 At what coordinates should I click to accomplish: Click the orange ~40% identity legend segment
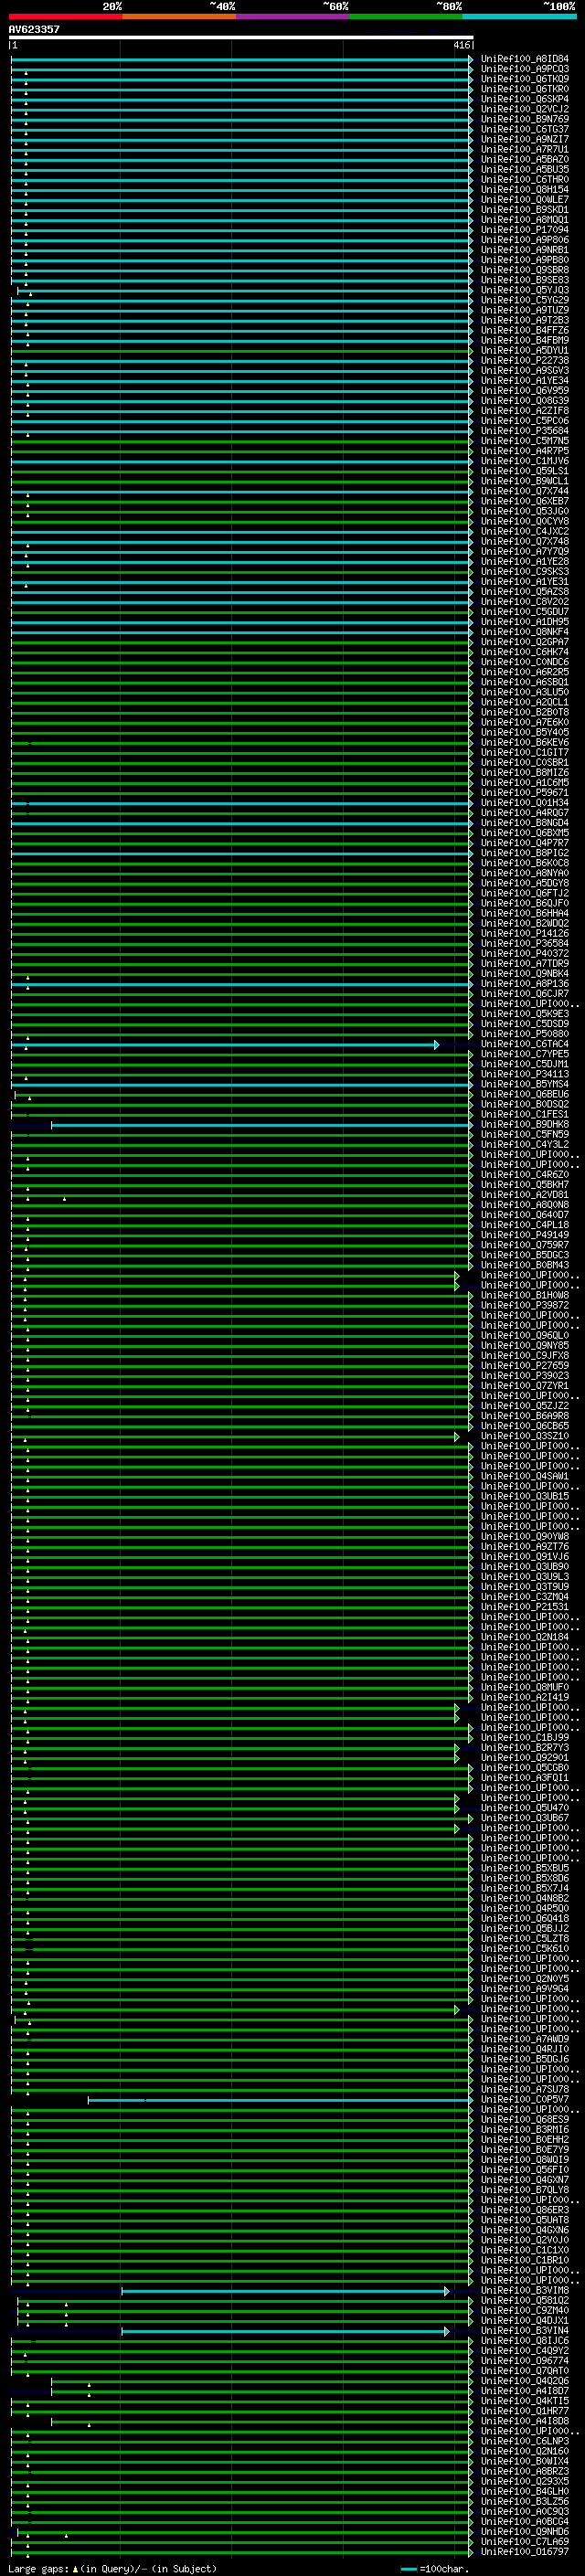coord(180,16)
